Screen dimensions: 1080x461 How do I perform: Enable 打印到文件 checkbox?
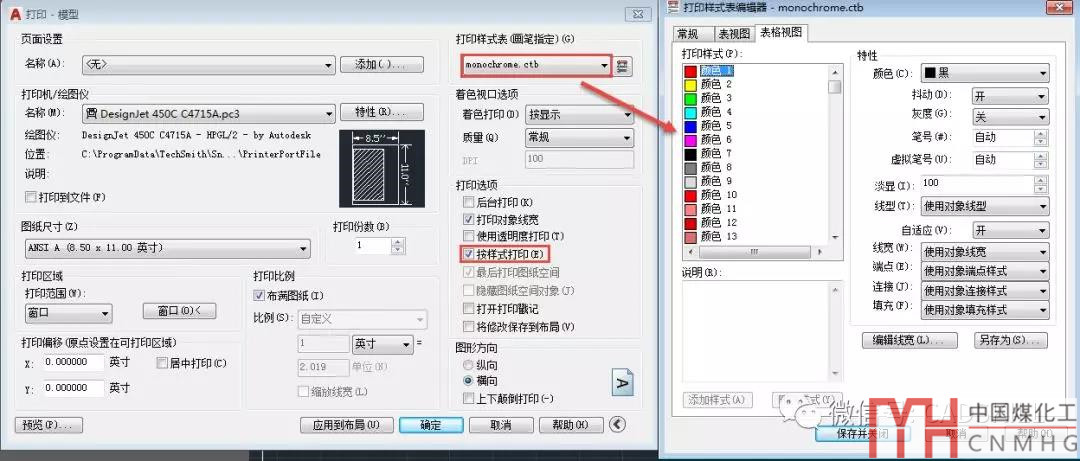[30, 197]
